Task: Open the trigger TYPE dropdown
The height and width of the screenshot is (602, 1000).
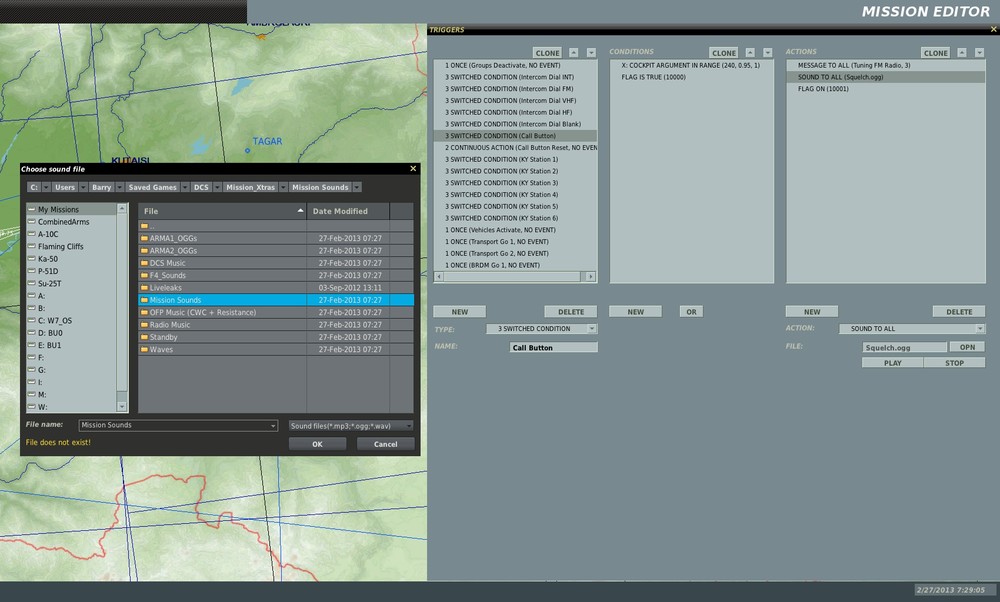Action: click(x=592, y=329)
